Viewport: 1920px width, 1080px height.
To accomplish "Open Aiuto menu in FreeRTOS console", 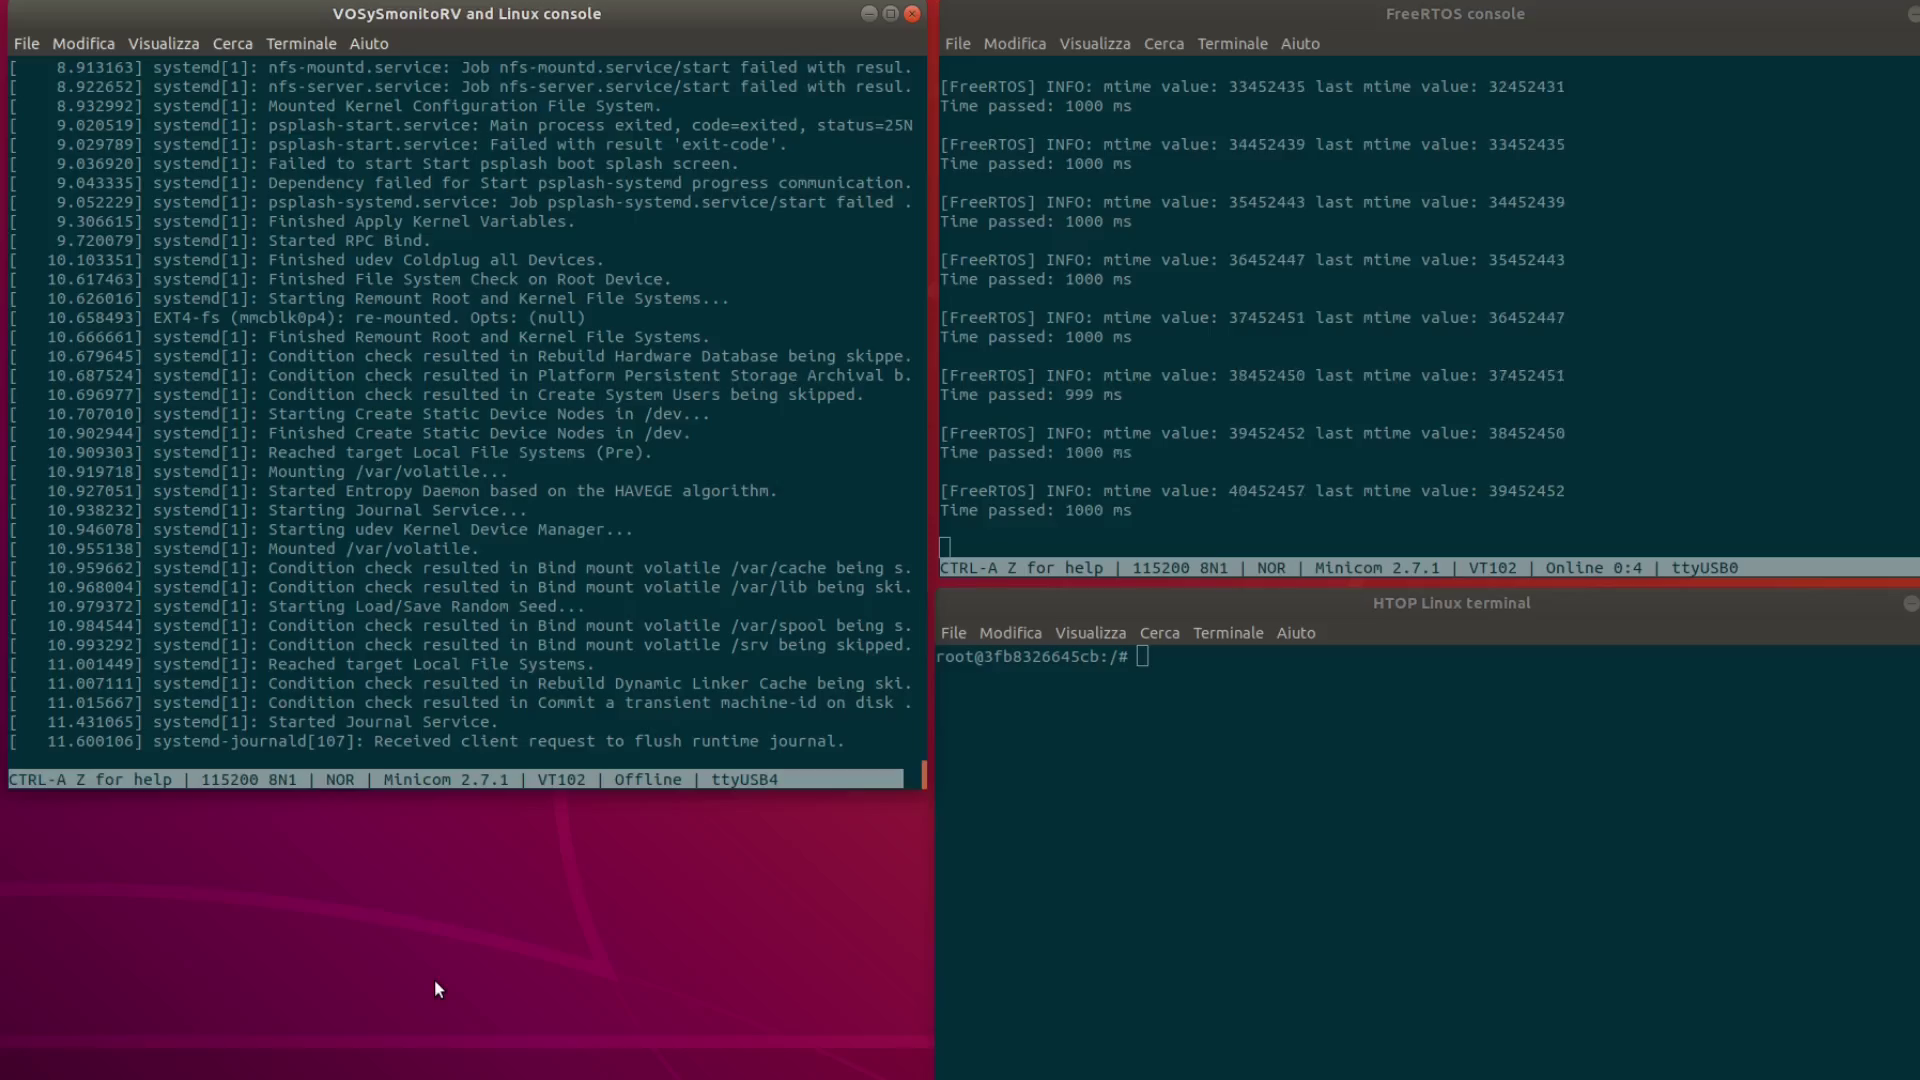I will pos(1300,44).
